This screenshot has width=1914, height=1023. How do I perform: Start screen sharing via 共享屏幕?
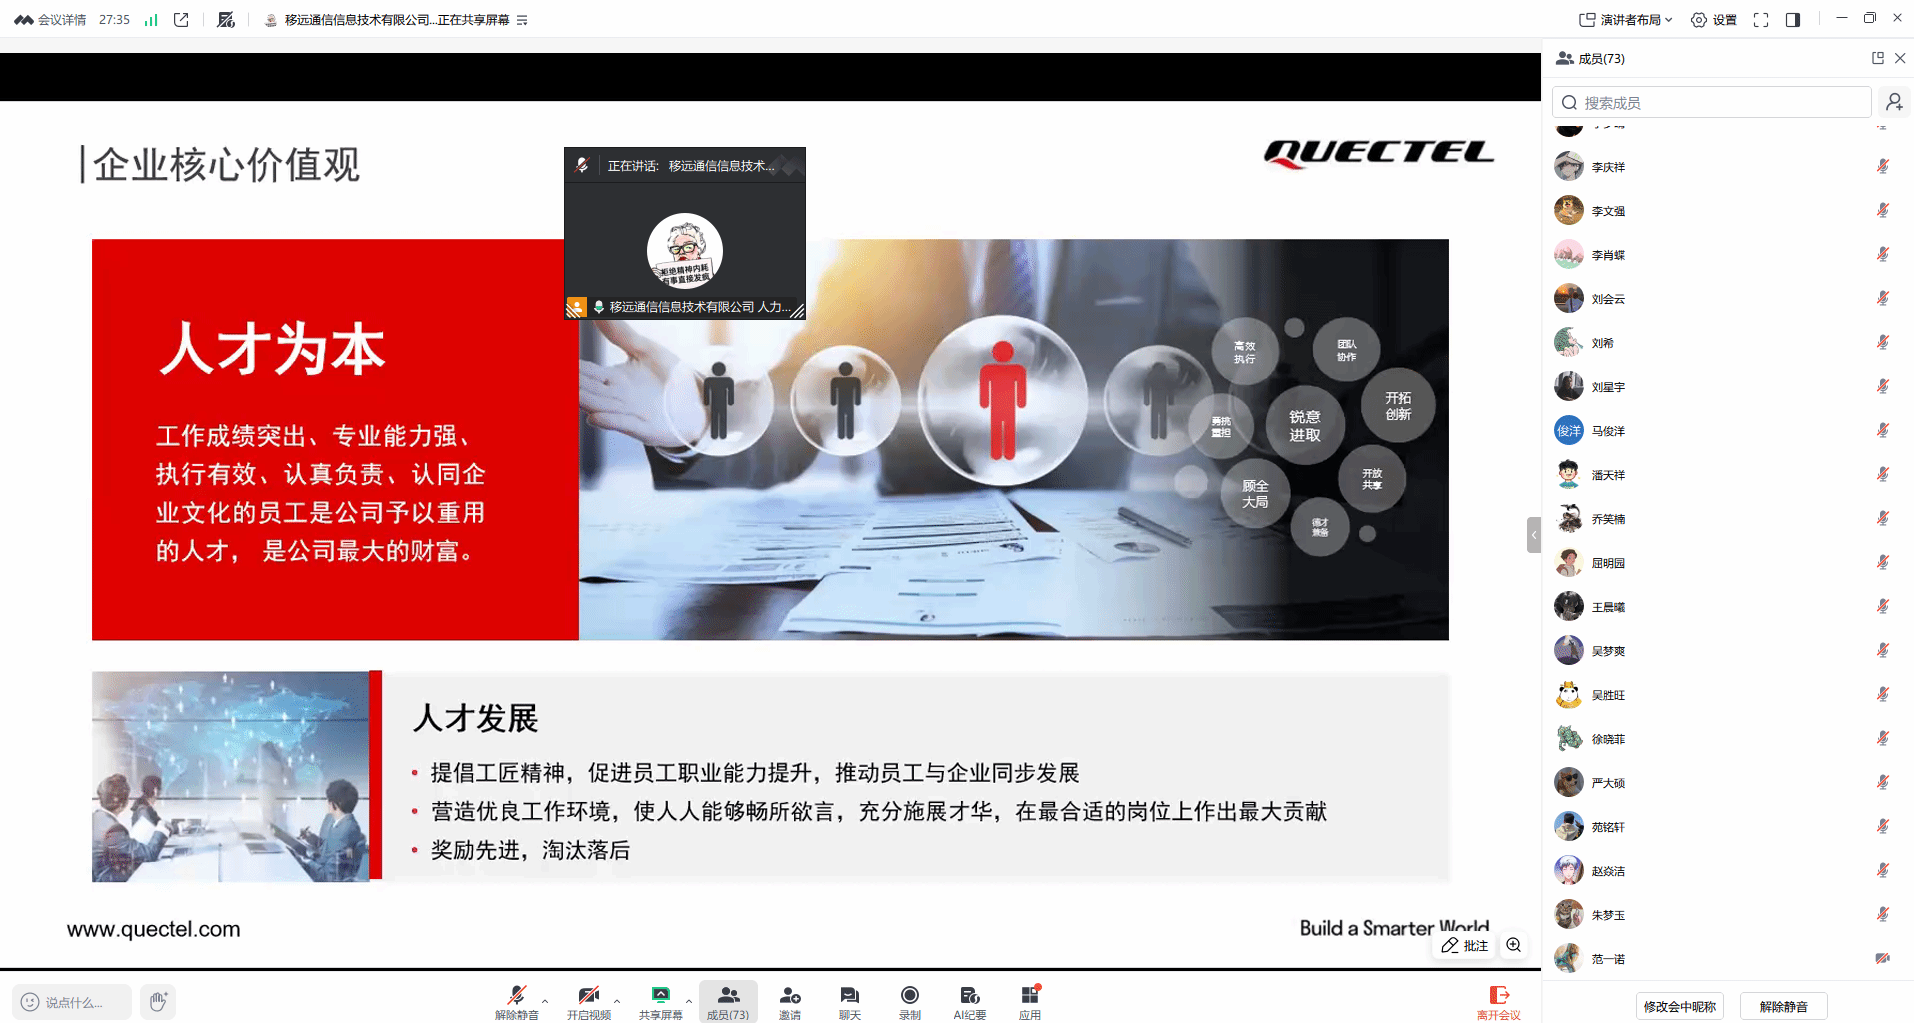tap(660, 996)
